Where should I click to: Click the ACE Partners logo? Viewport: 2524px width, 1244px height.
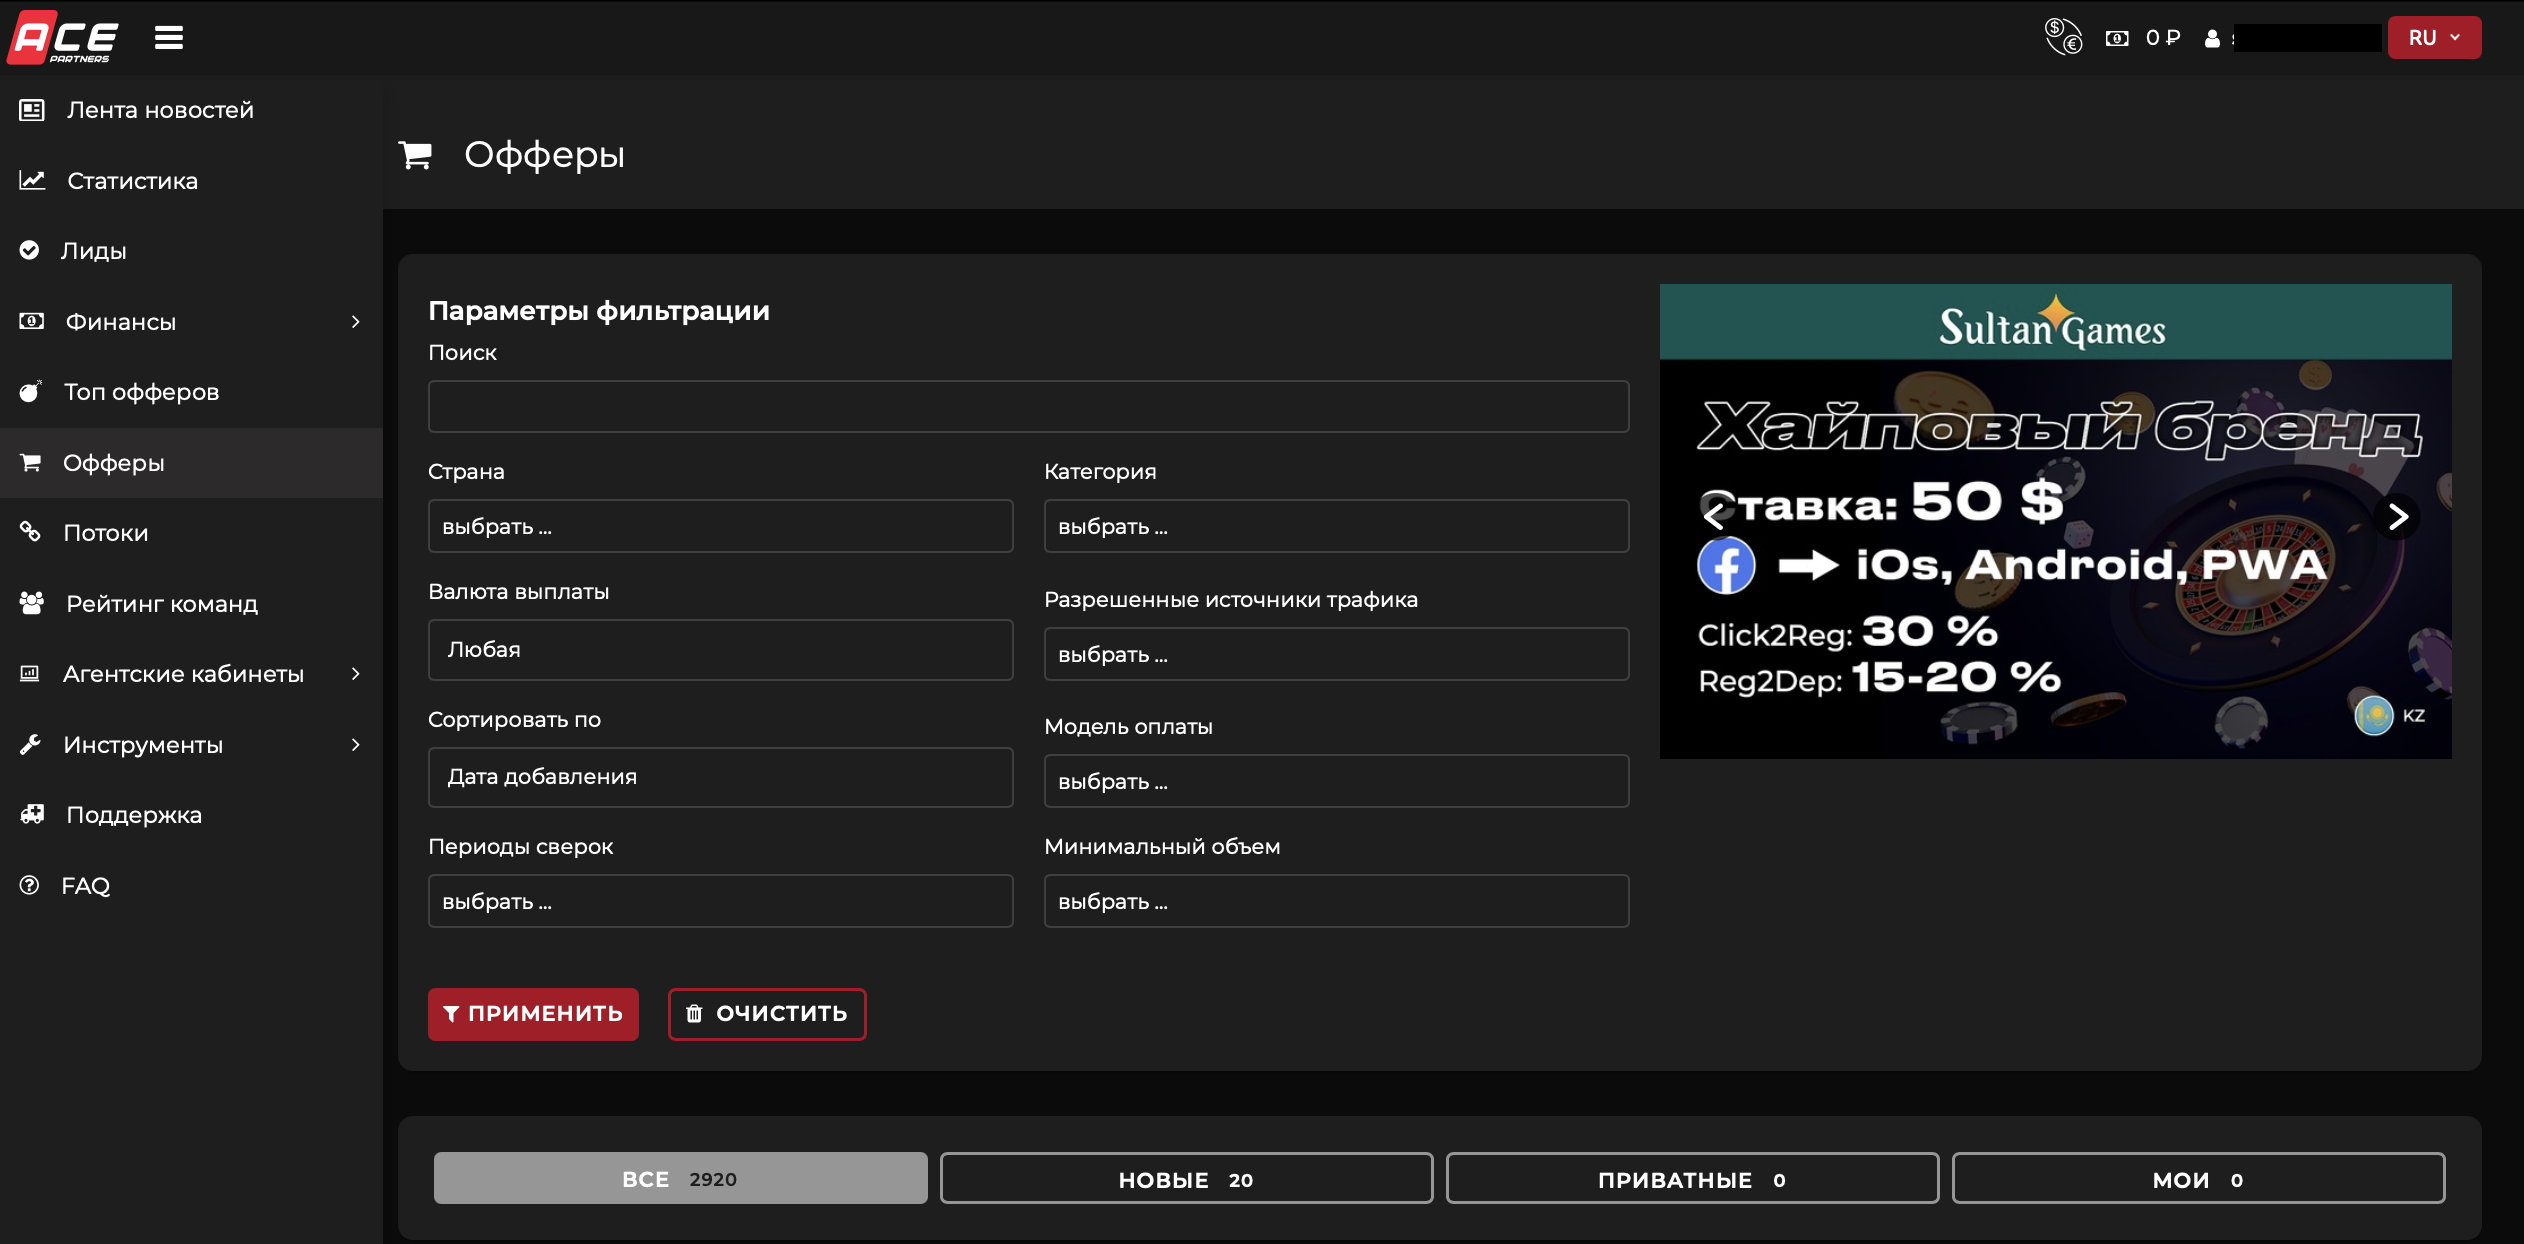[65, 38]
